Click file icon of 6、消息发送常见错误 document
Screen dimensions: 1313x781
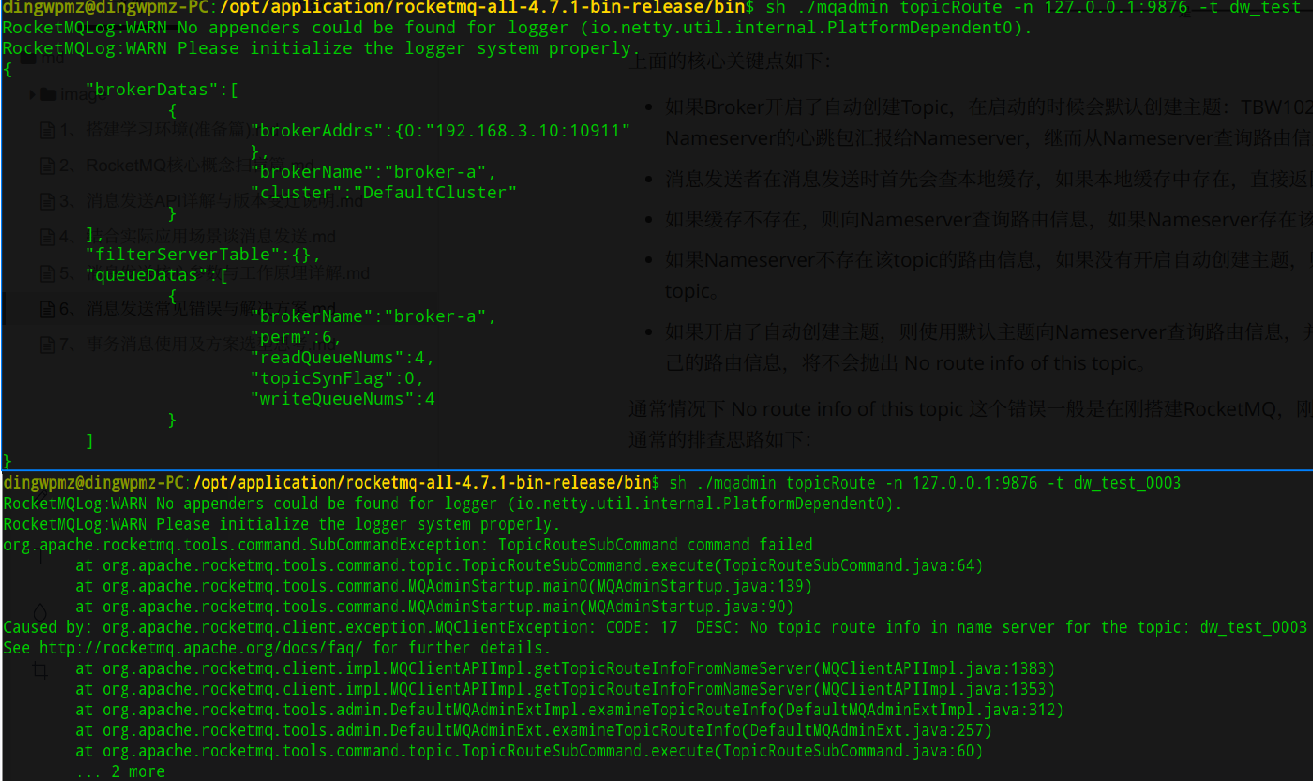coord(47,308)
